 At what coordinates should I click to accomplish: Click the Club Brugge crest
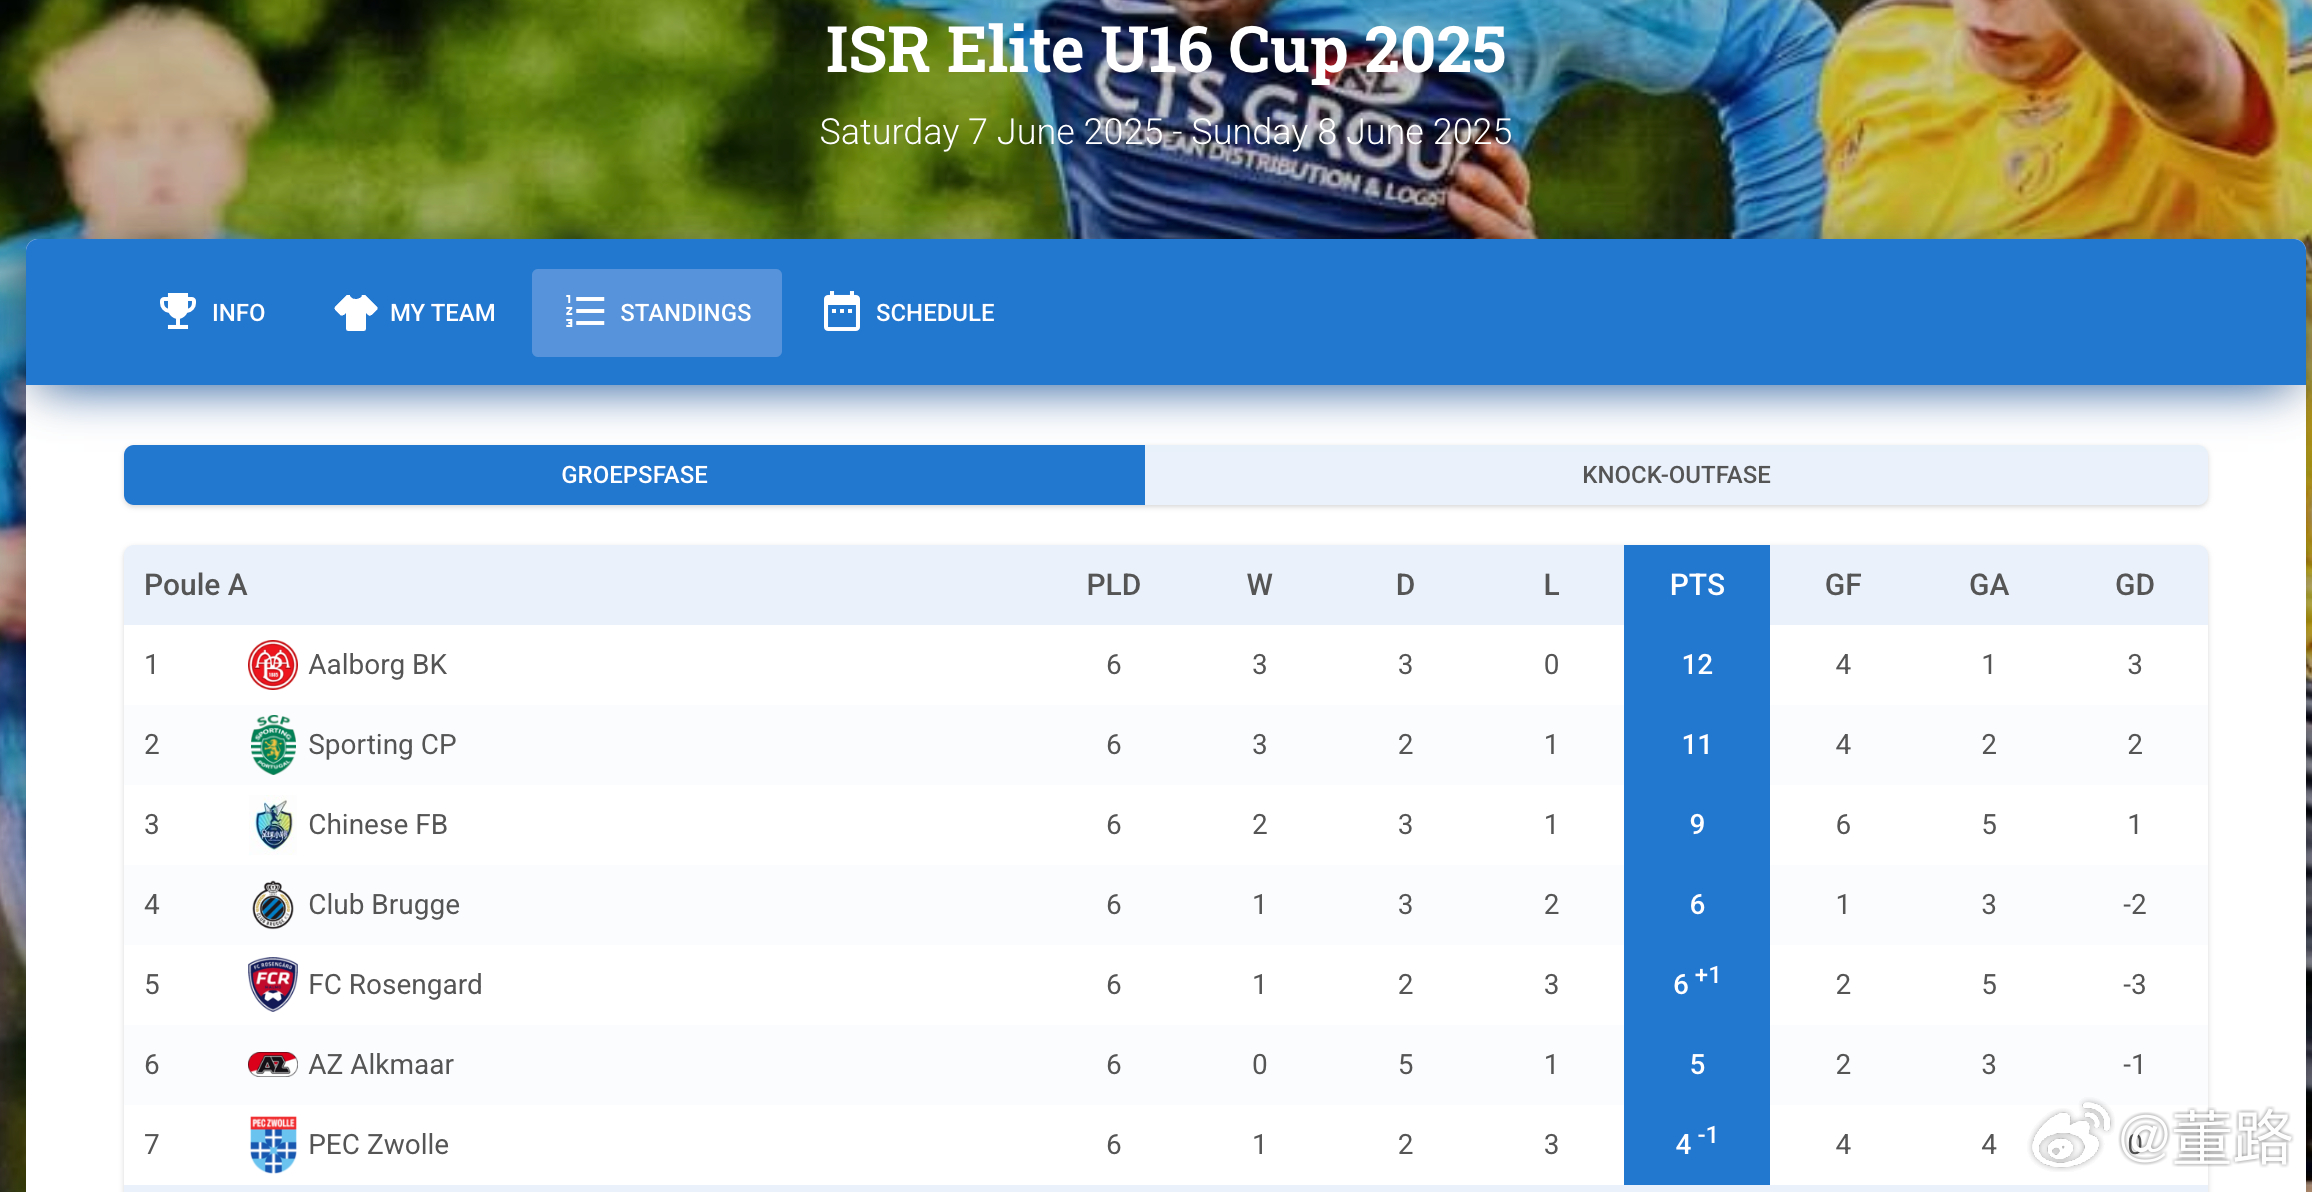pyautogui.click(x=272, y=905)
